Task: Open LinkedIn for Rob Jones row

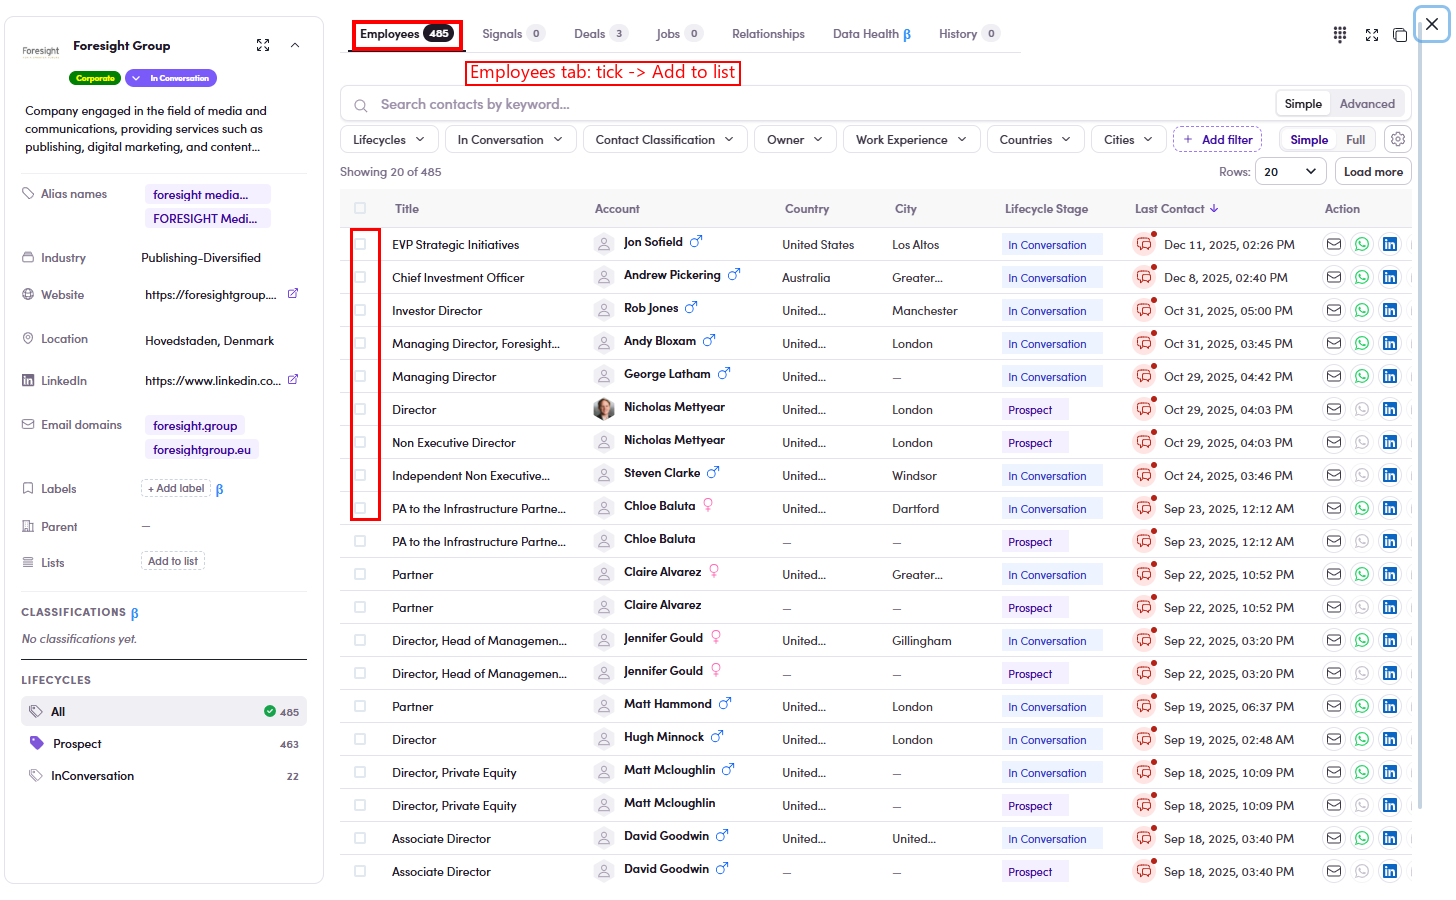Action: [x=1390, y=310]
